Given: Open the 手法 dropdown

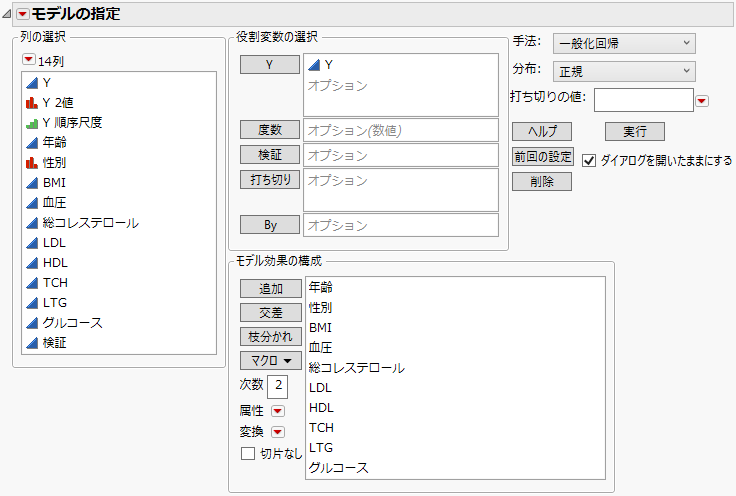Looking at the screenshot, I should click(x=624, y=42).
